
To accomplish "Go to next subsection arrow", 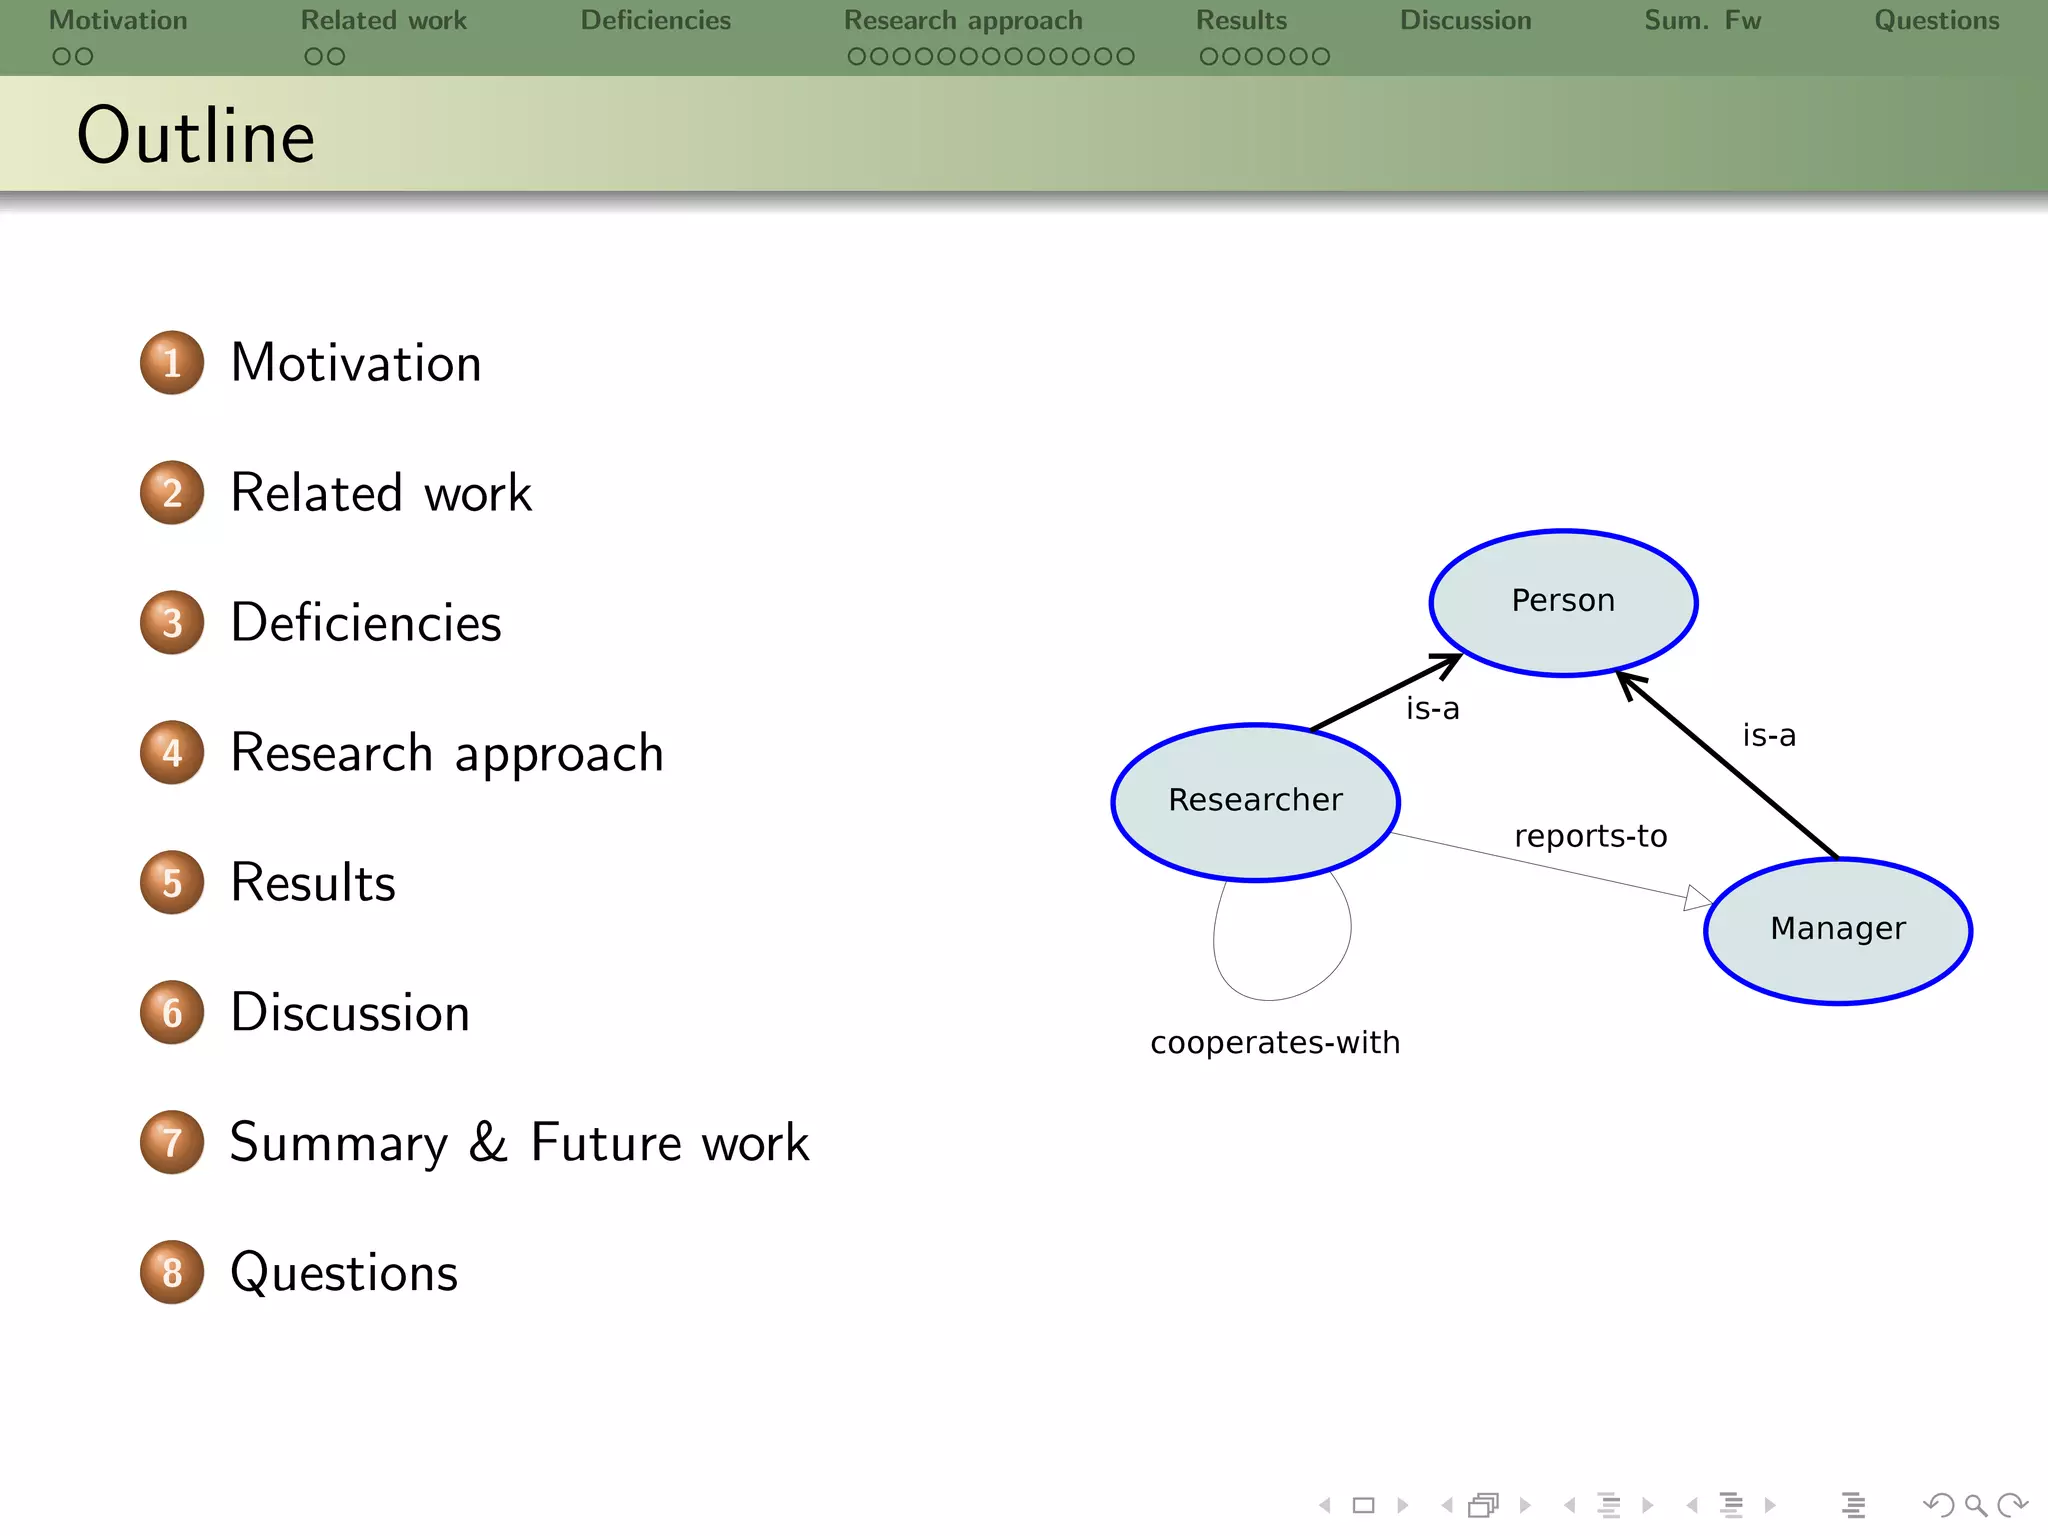I will (x=1648, y=1505).
